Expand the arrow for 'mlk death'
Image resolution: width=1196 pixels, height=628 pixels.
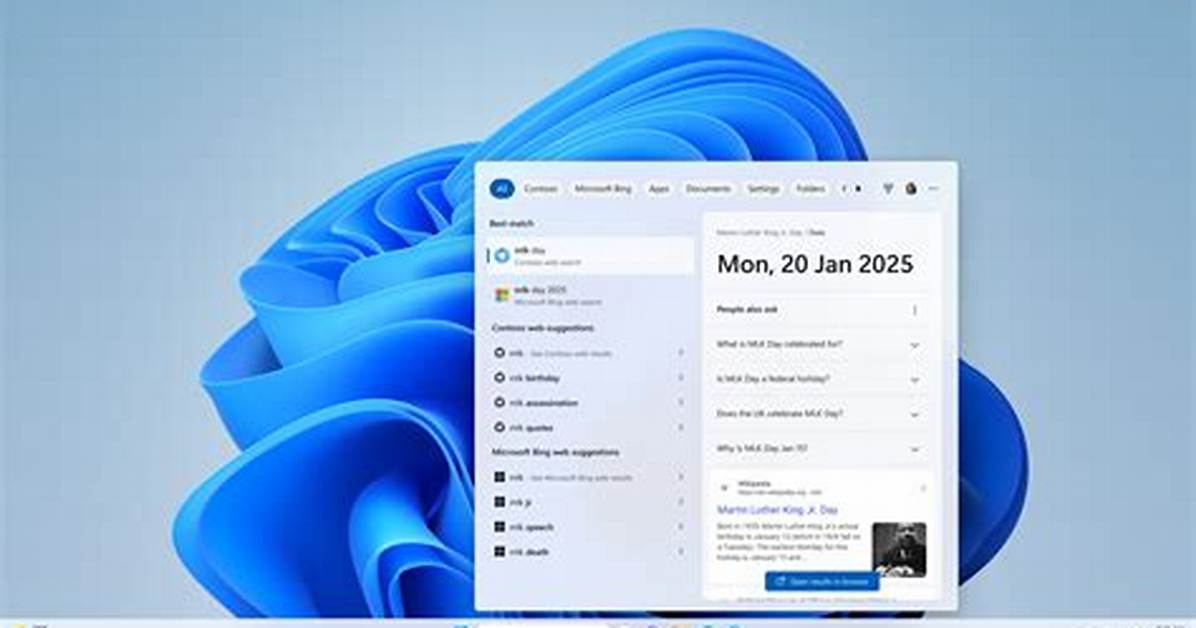680,551
